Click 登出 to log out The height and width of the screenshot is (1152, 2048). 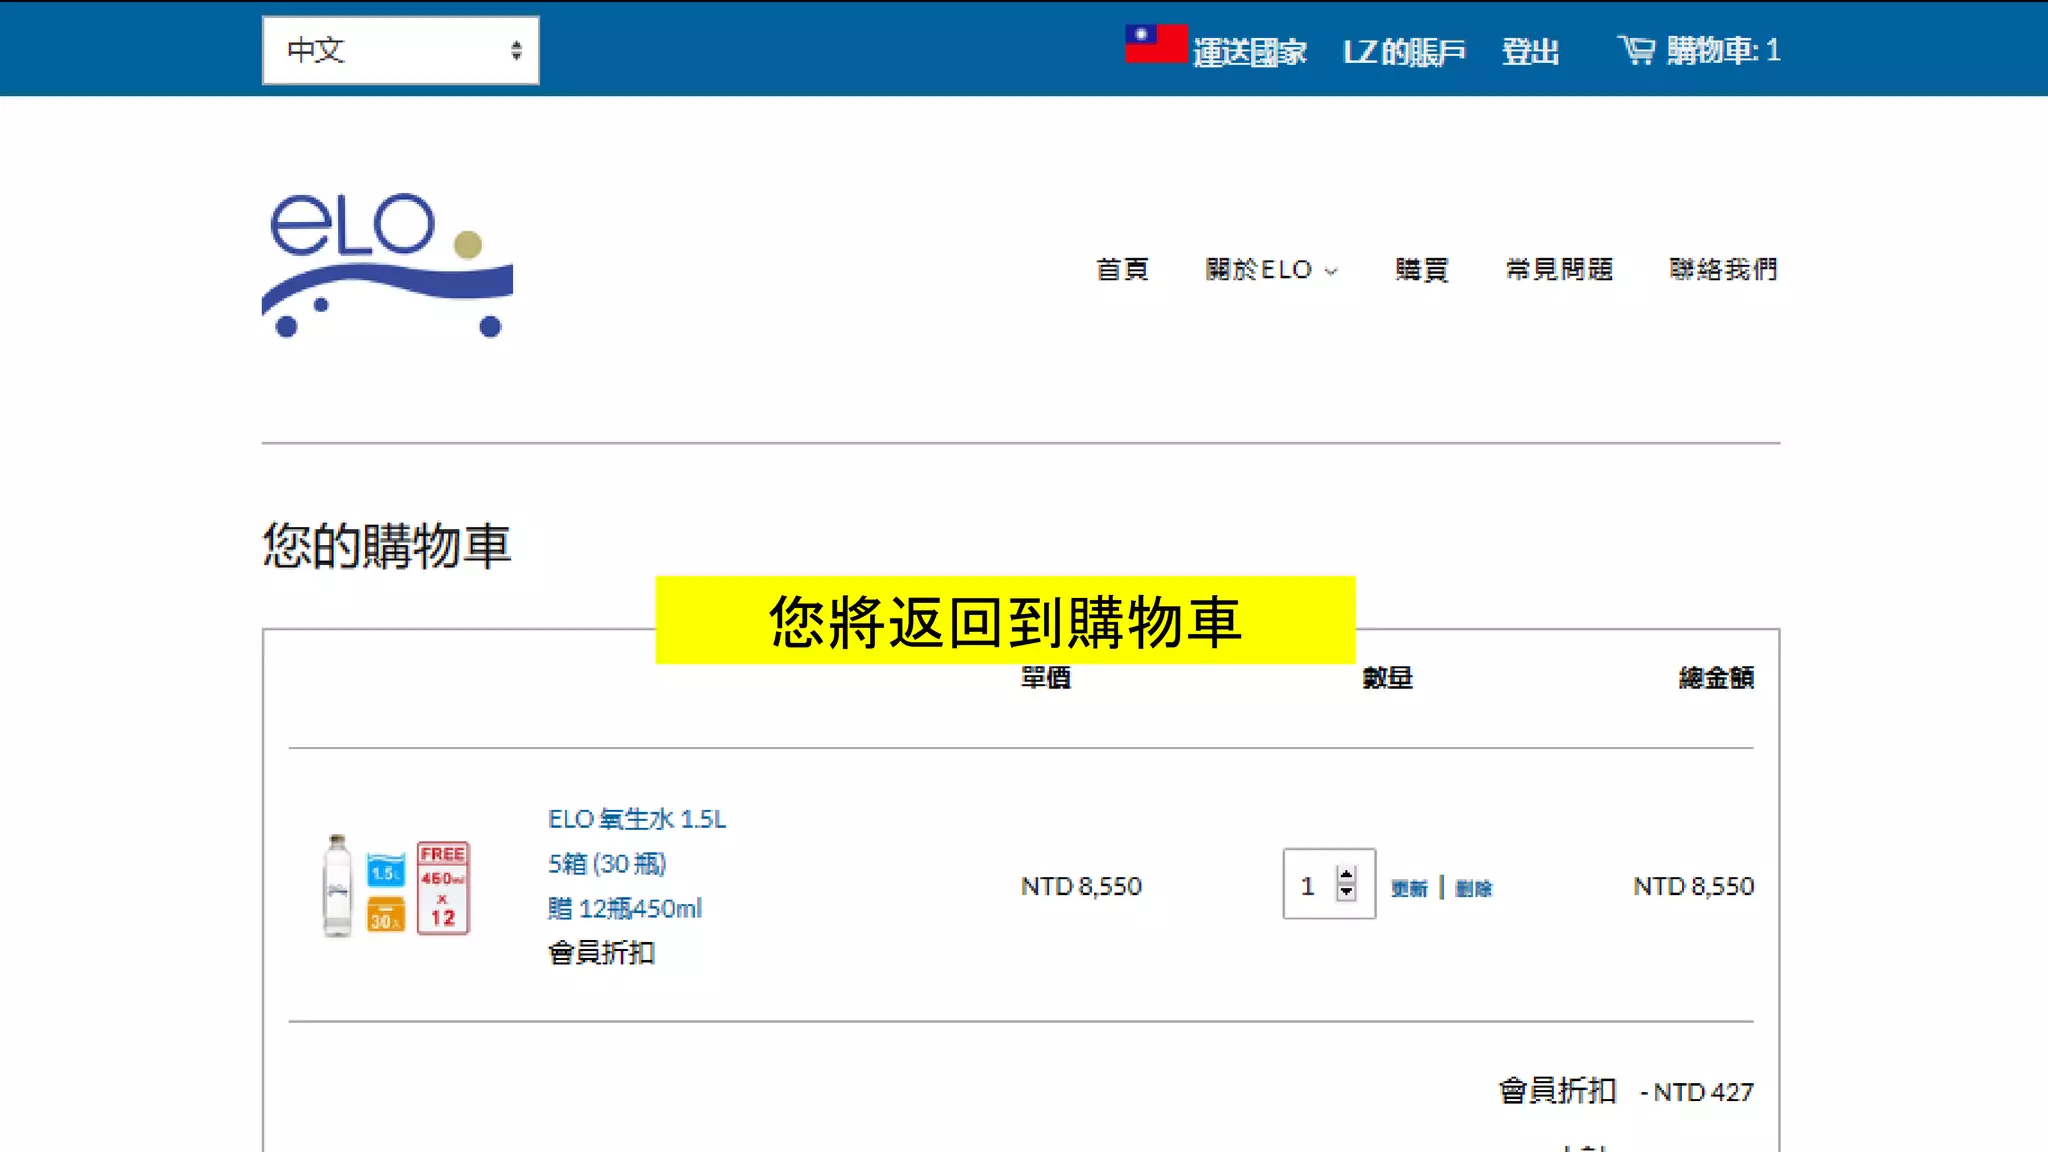(x=1530, y=51)
